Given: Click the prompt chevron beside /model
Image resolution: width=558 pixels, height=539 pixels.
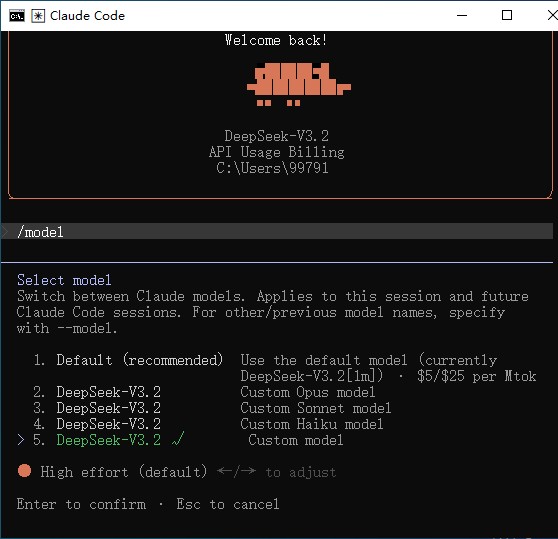Looking at the screenshot, I should click(4, 232).
